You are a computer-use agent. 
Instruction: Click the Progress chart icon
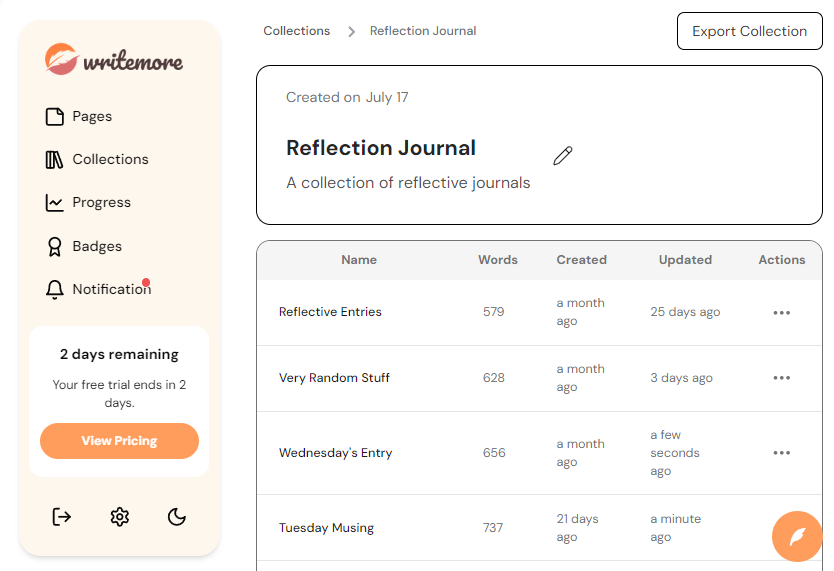coord(55,203)
